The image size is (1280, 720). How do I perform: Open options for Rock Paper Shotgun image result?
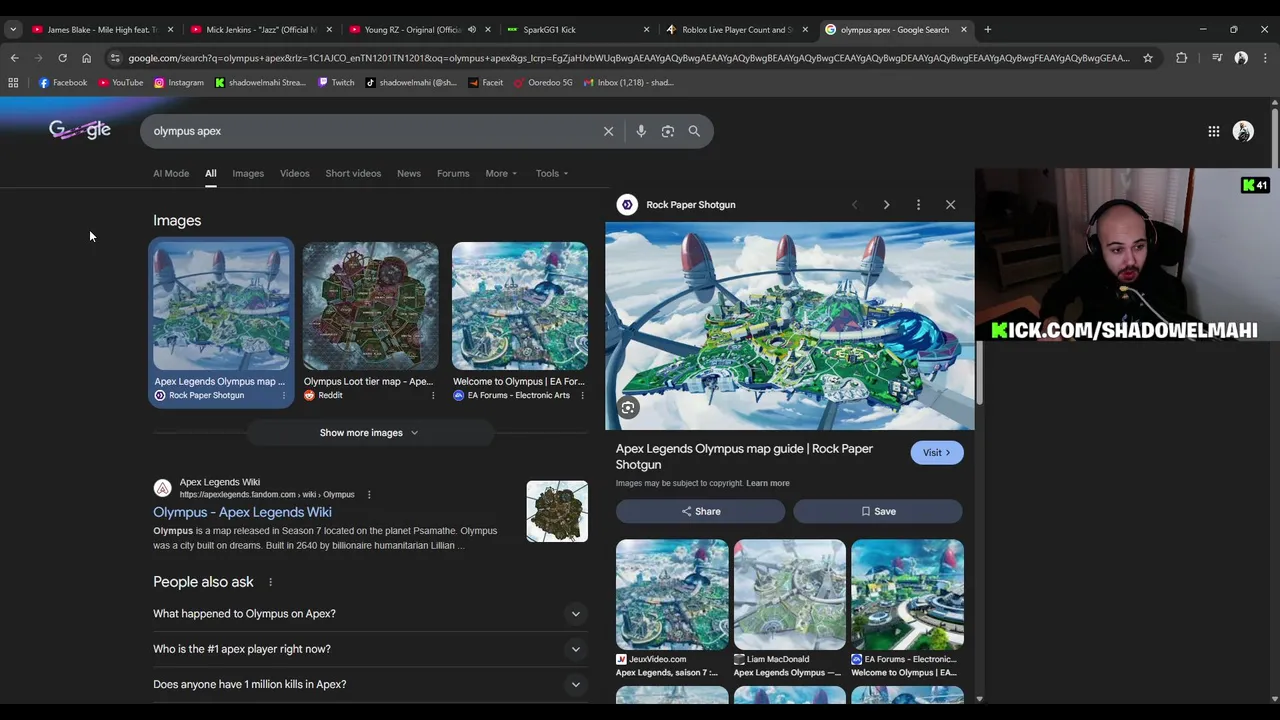point(283,395)
